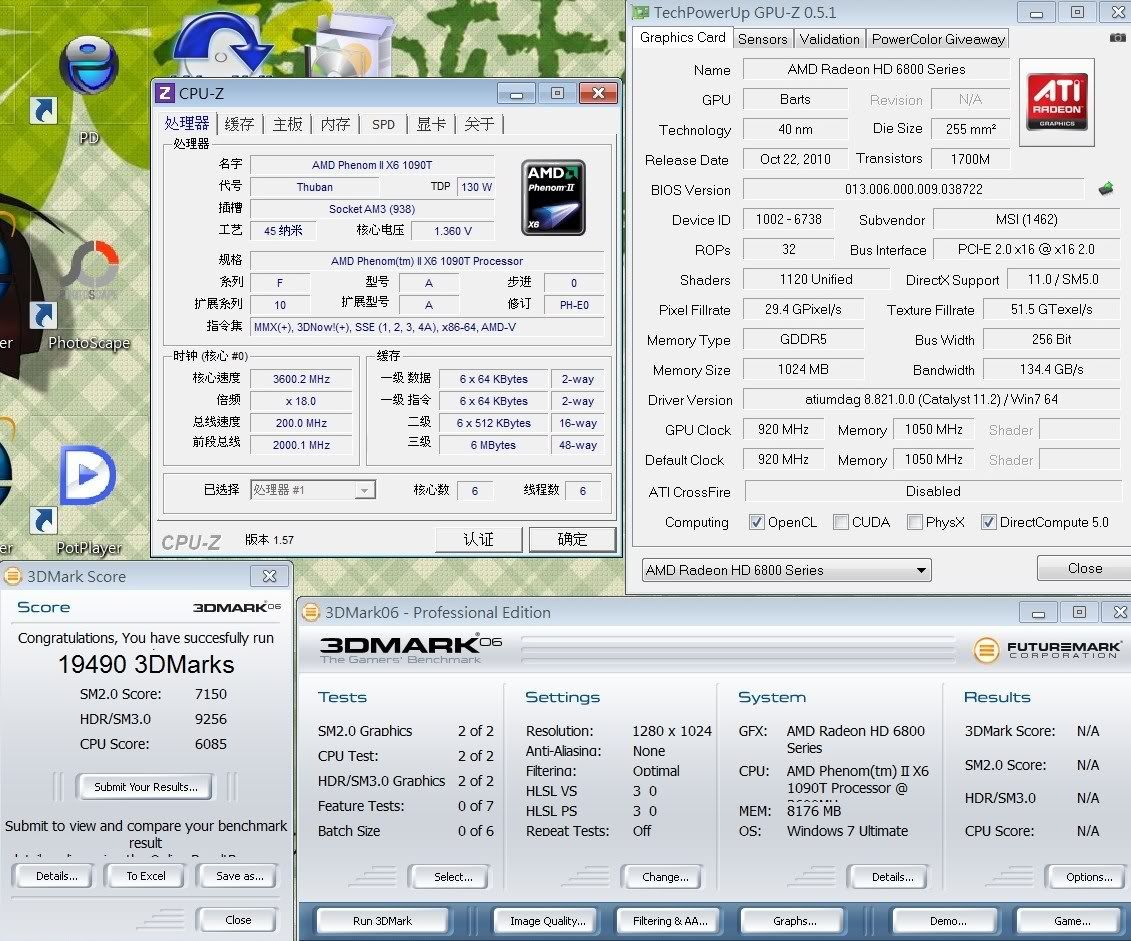Toggle the DirectCompute 5.0 checkbox
This screenshot has height=941, width=1131.
tap(988, 522)
